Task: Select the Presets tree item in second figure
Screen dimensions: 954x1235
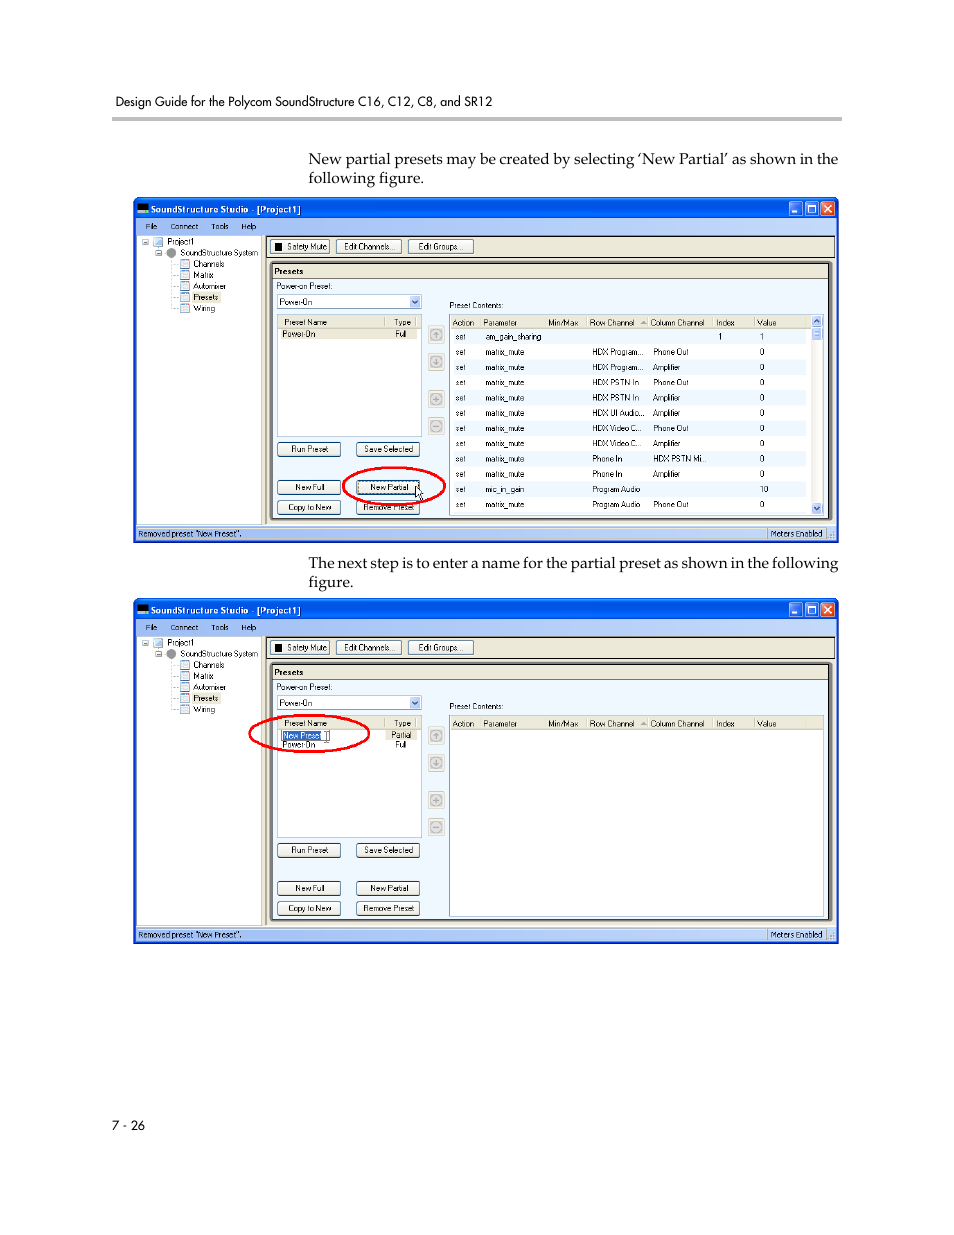Action: (x=206, y=698)
